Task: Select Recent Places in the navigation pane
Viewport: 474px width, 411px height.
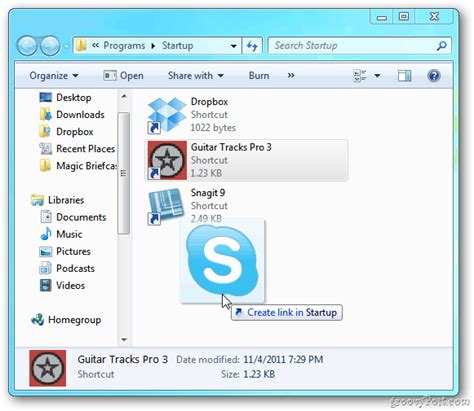Action: (x=85, y=149)
